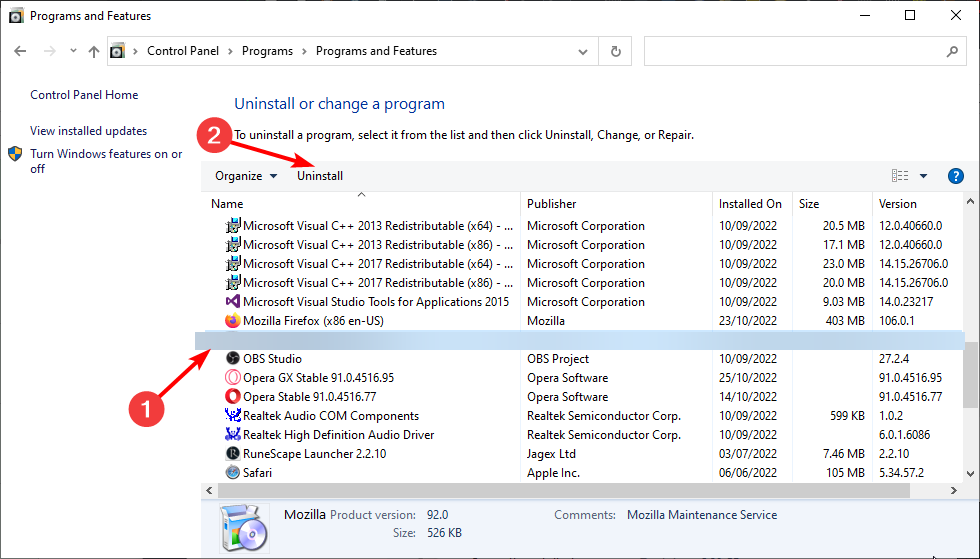Open the More view options dropdown arrow
This screenshot has height=559, width=980.
tap(923, 176)
